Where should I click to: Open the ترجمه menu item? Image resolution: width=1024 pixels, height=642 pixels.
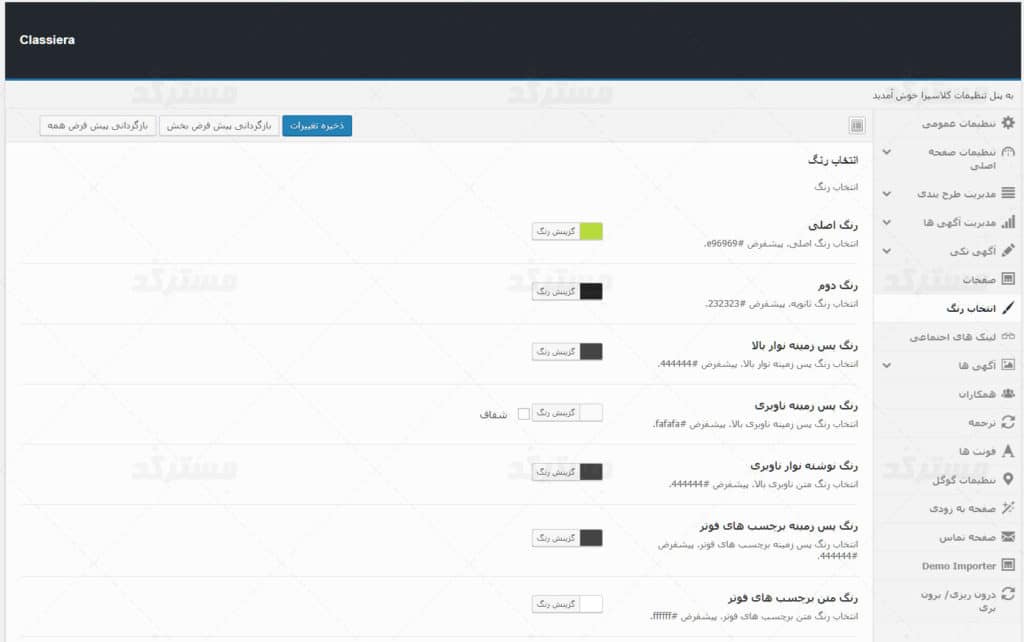948,423
